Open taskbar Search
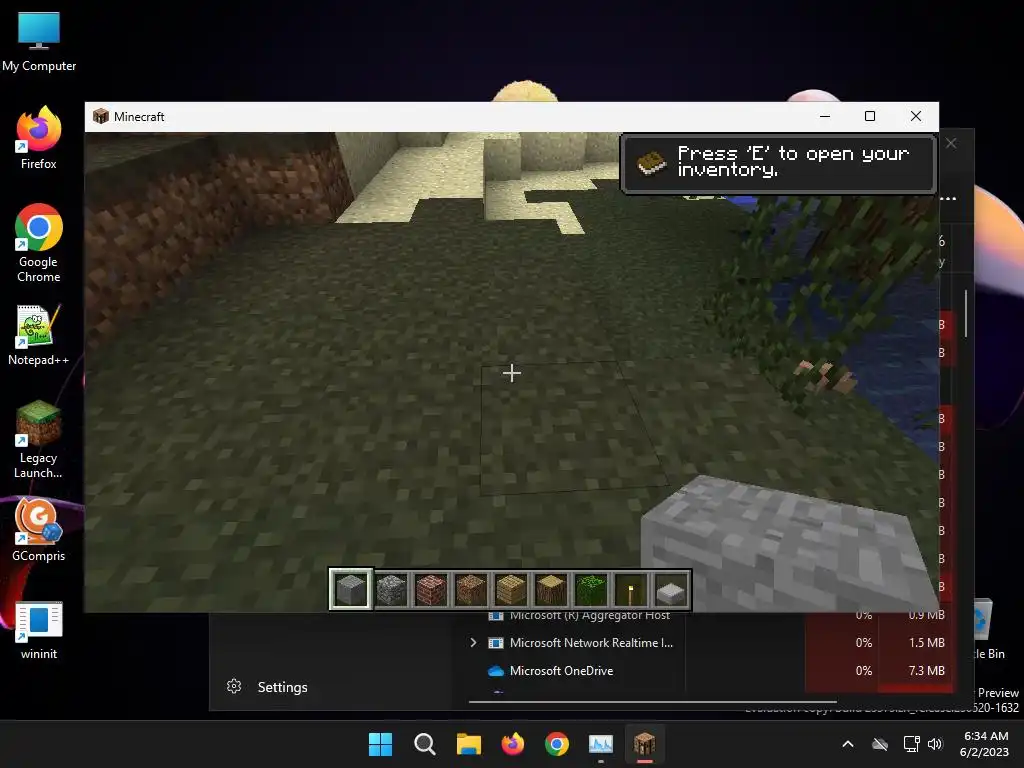 click(x=424, y=744)
